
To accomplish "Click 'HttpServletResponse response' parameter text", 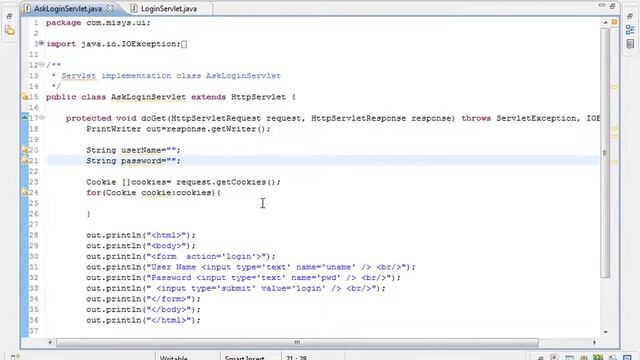I will click(382, 118).
